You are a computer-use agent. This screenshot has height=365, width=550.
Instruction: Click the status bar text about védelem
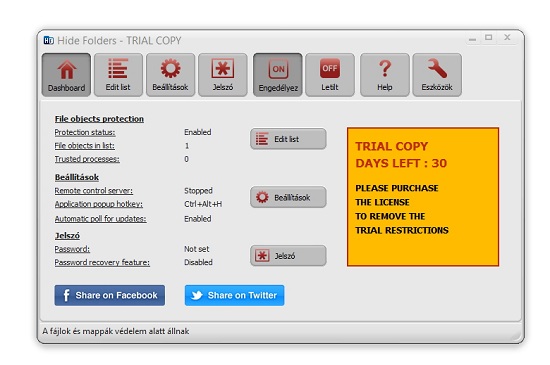[x=116, y=331]
